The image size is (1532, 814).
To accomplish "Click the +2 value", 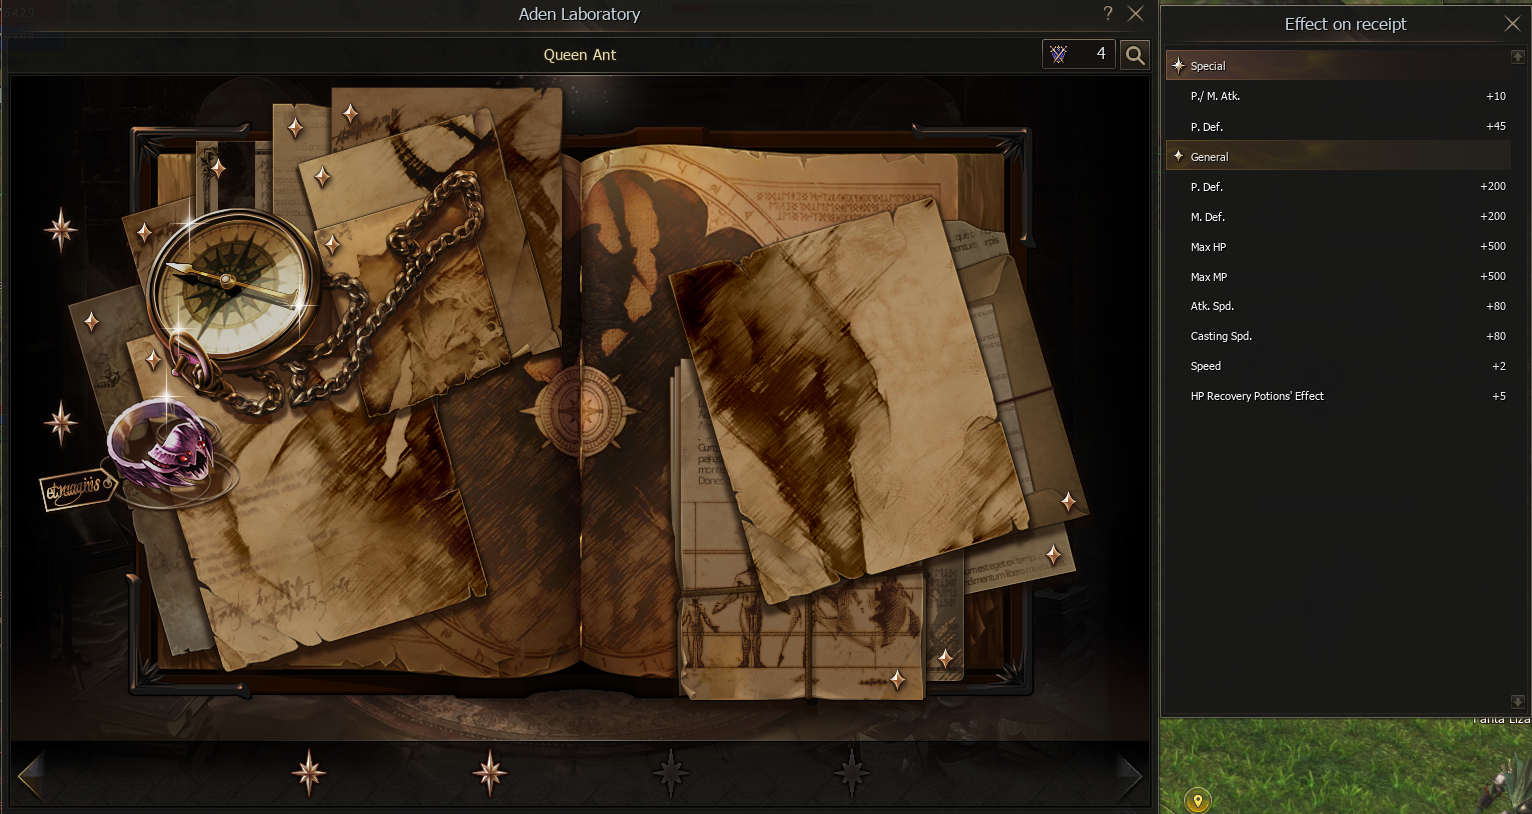I will 1499,366.
